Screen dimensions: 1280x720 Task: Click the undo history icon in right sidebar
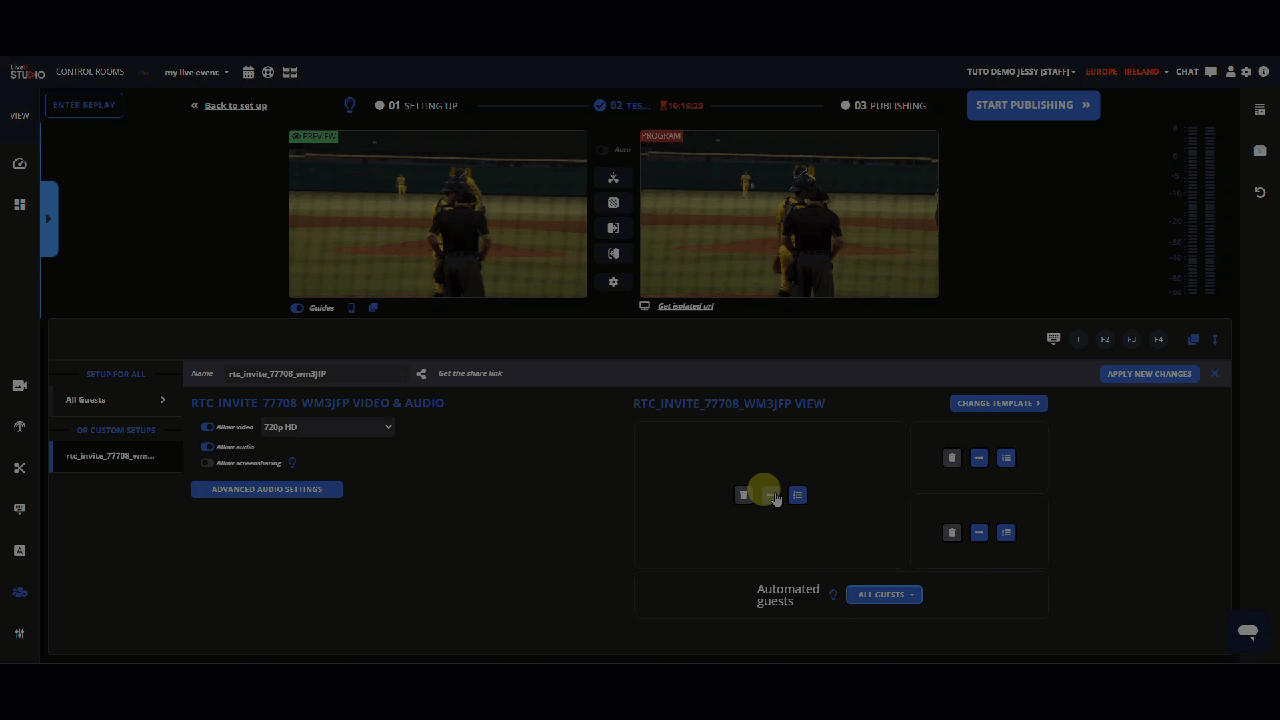pos(1260,192)
